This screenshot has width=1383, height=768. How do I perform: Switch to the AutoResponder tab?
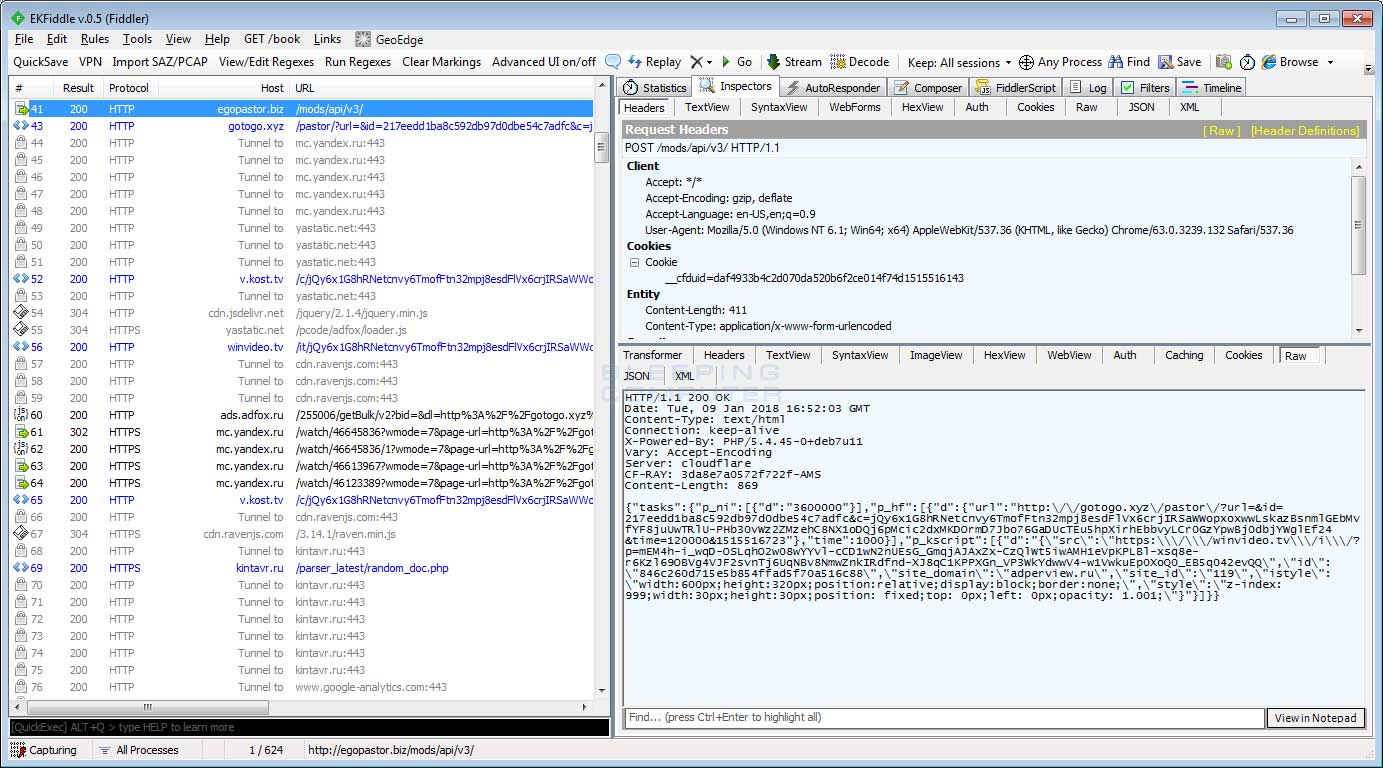click(x=832, y=88)
